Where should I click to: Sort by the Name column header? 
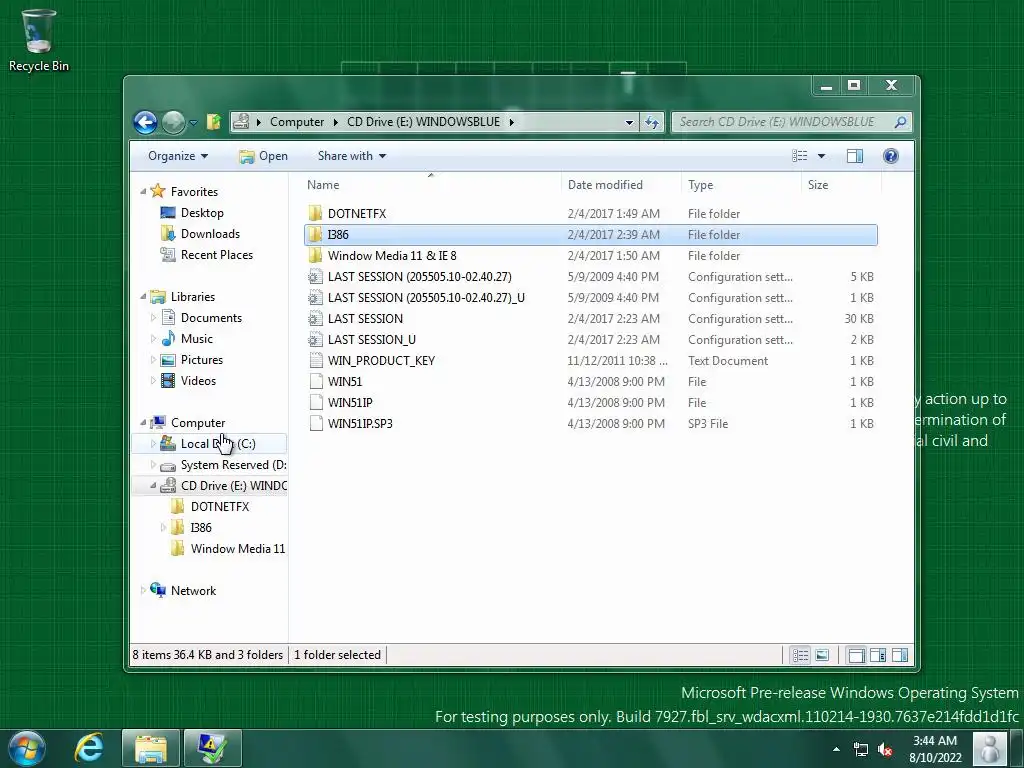pyautogui.click(x=431, y=185)
